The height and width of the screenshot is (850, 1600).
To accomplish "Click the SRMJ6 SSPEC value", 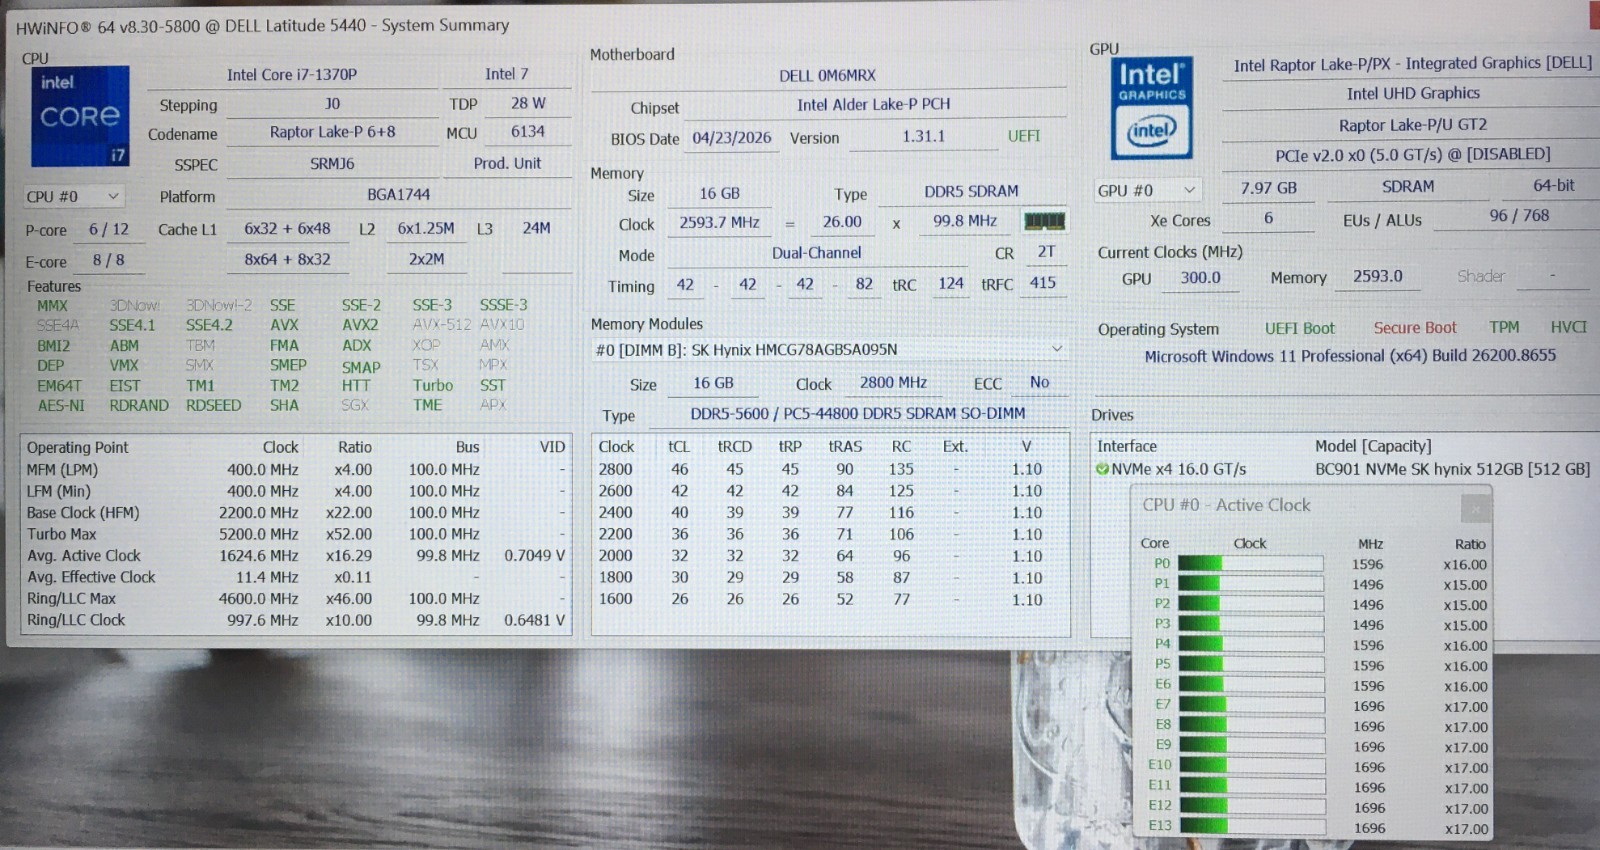I will (332, 163).
